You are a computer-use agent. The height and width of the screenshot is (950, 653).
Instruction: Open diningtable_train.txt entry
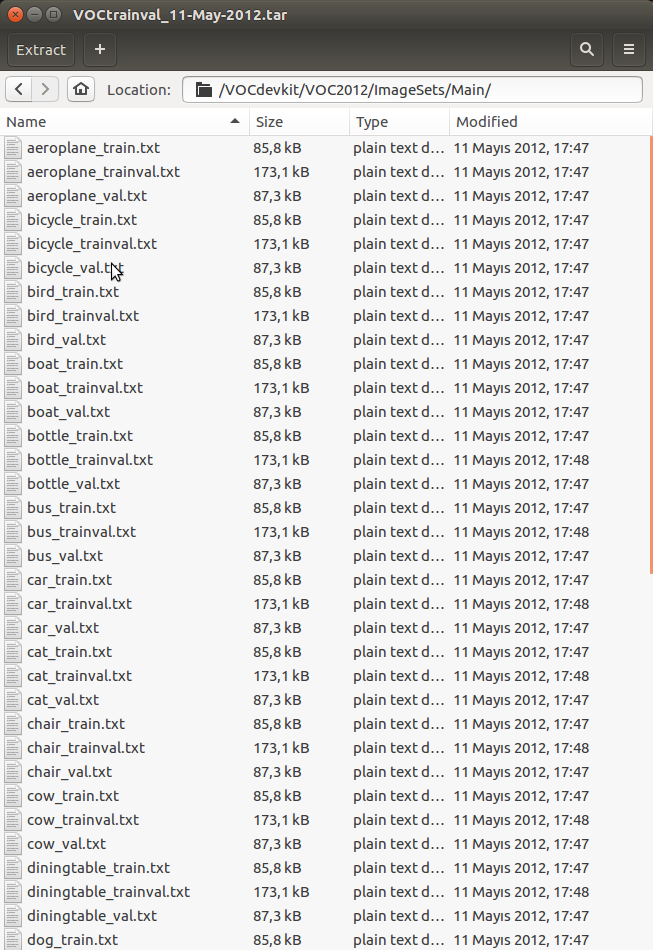point(98,867)
